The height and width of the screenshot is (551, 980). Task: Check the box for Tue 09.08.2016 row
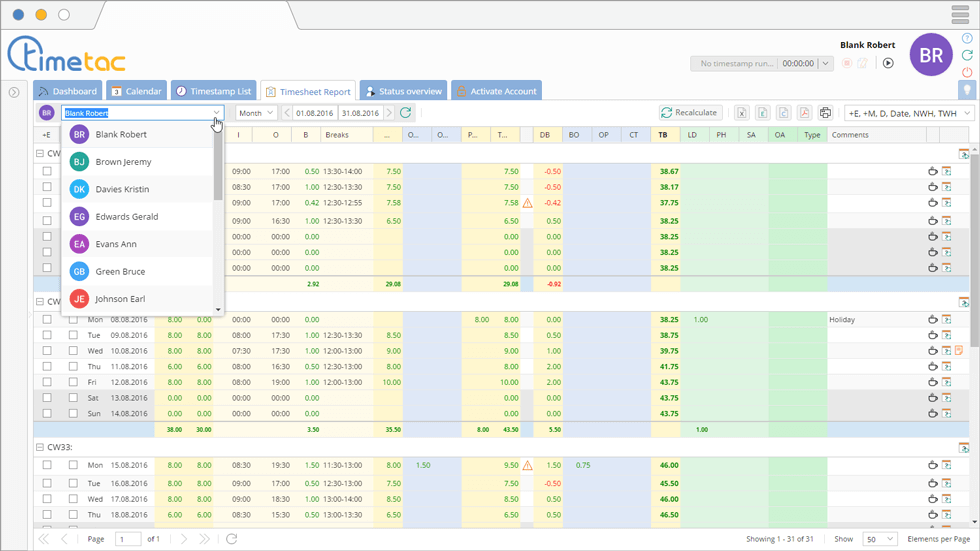pyautogui.click(x=47, y=336)
